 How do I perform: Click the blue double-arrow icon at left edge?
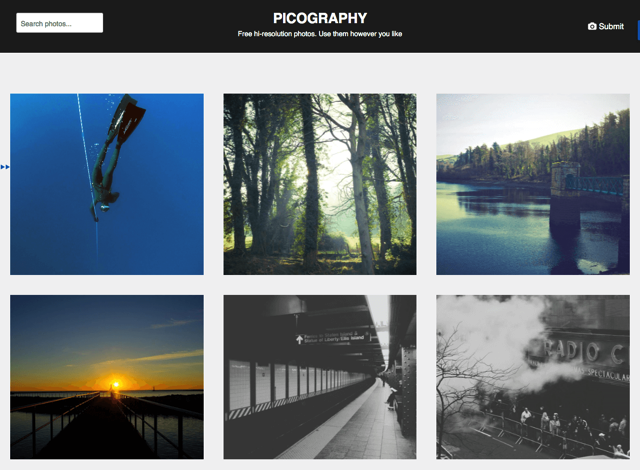click(5, 167)
